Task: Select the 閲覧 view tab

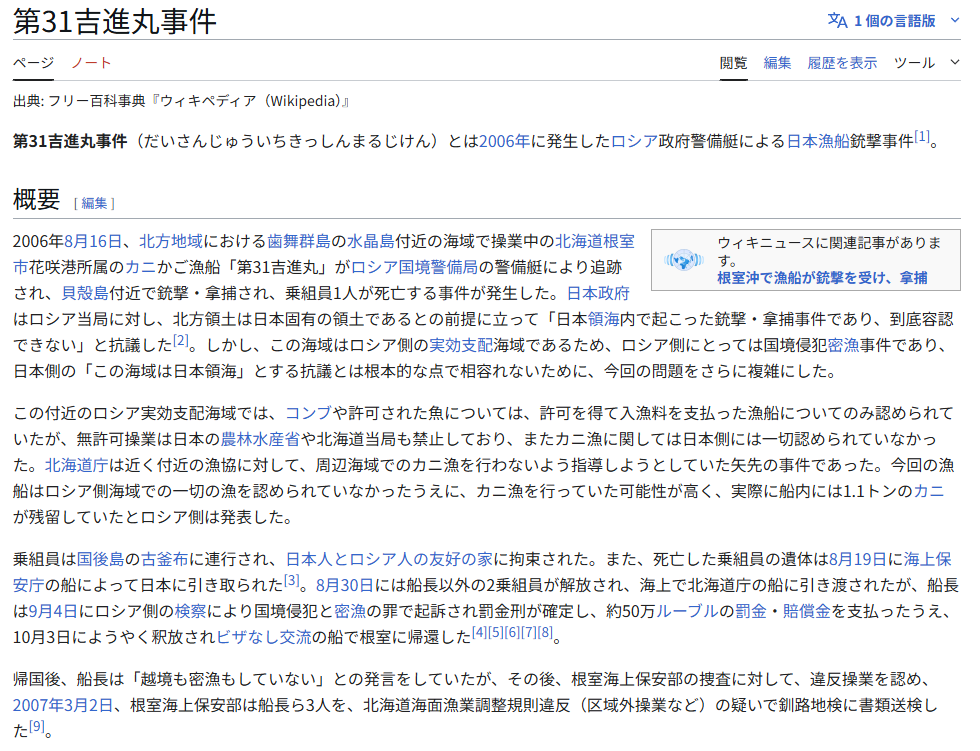Action: 733,62
